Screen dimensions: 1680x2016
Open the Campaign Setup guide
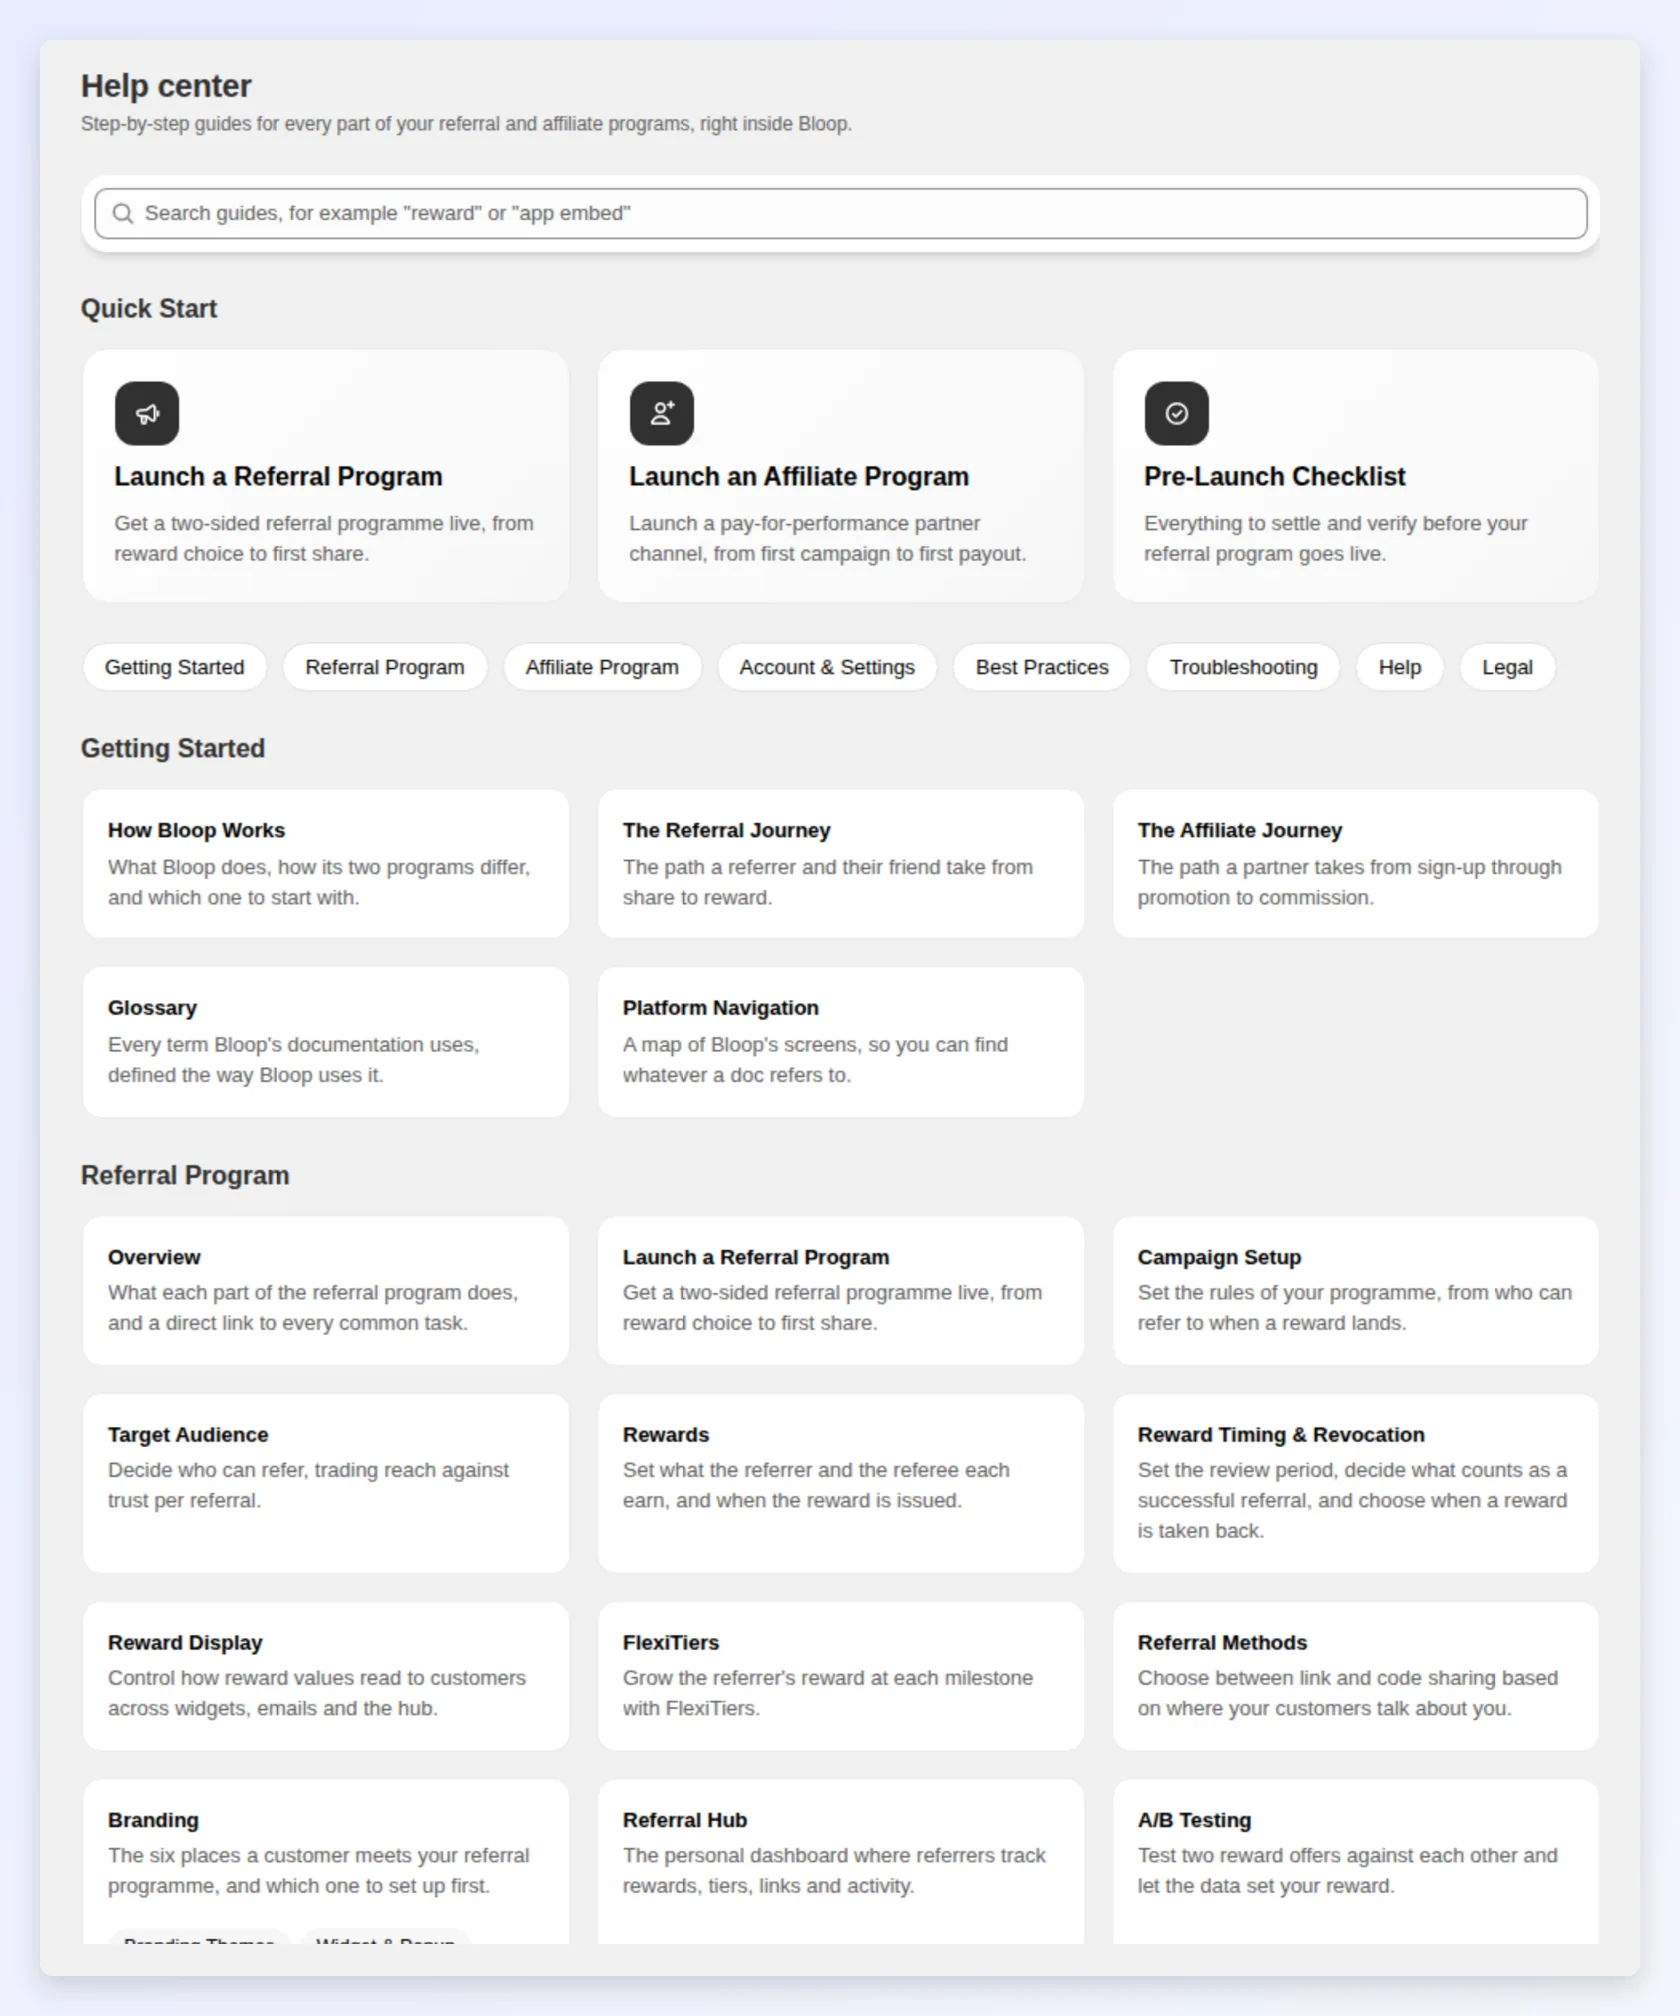pos(1356,1290)
